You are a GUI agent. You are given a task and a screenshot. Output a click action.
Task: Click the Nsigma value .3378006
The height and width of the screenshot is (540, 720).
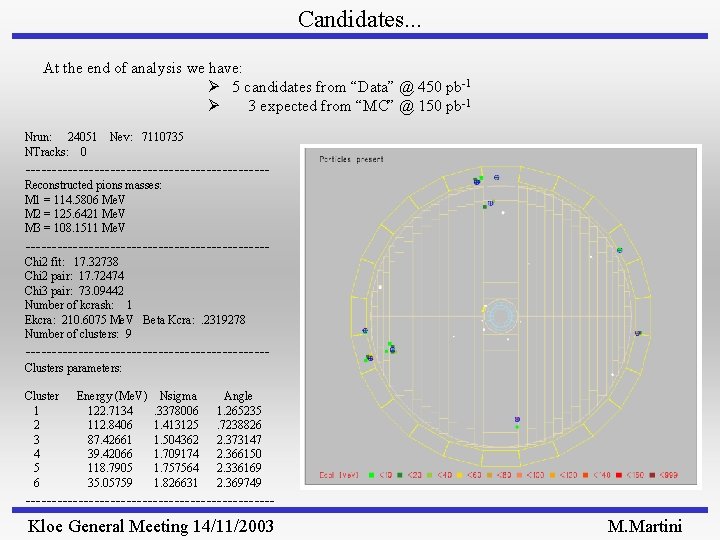[176, 411]
